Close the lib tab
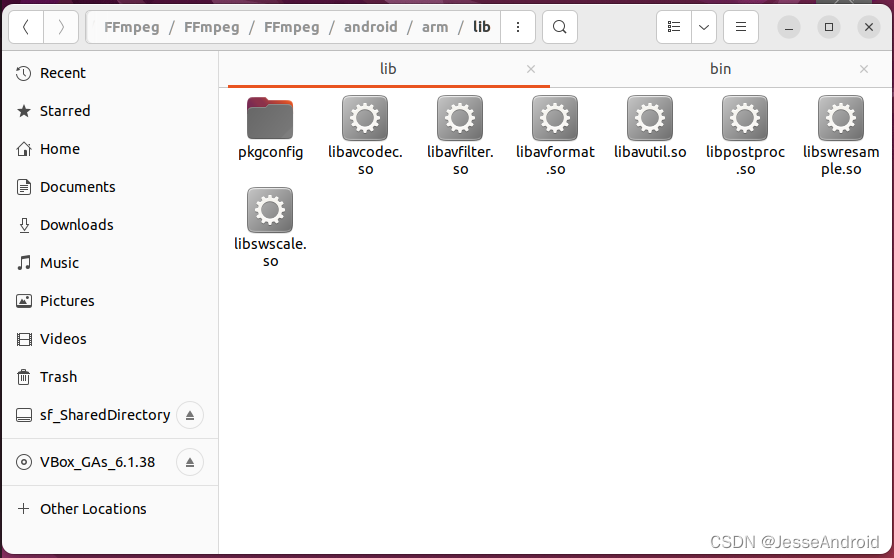This screenshot has height=558, width=894. (531, 69)
